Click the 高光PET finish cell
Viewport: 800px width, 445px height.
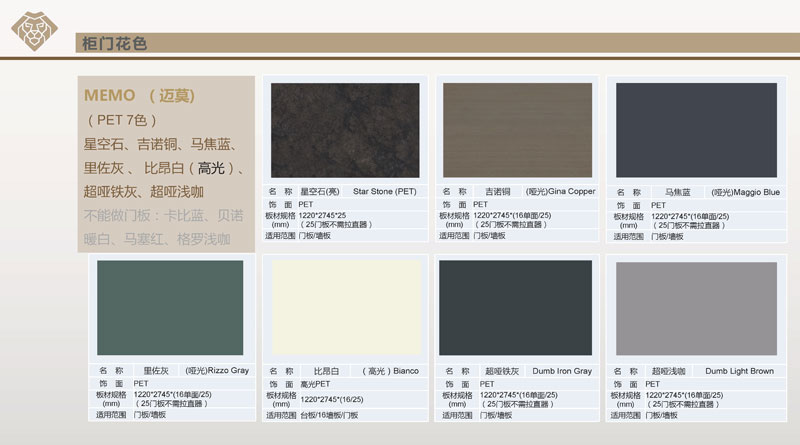click(x=315, y=384)
